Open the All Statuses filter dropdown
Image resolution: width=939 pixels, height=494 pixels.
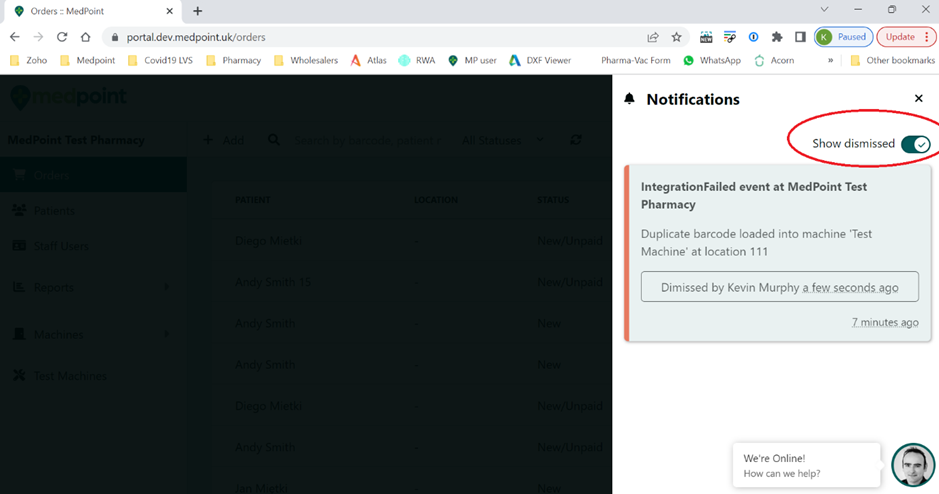503,140
